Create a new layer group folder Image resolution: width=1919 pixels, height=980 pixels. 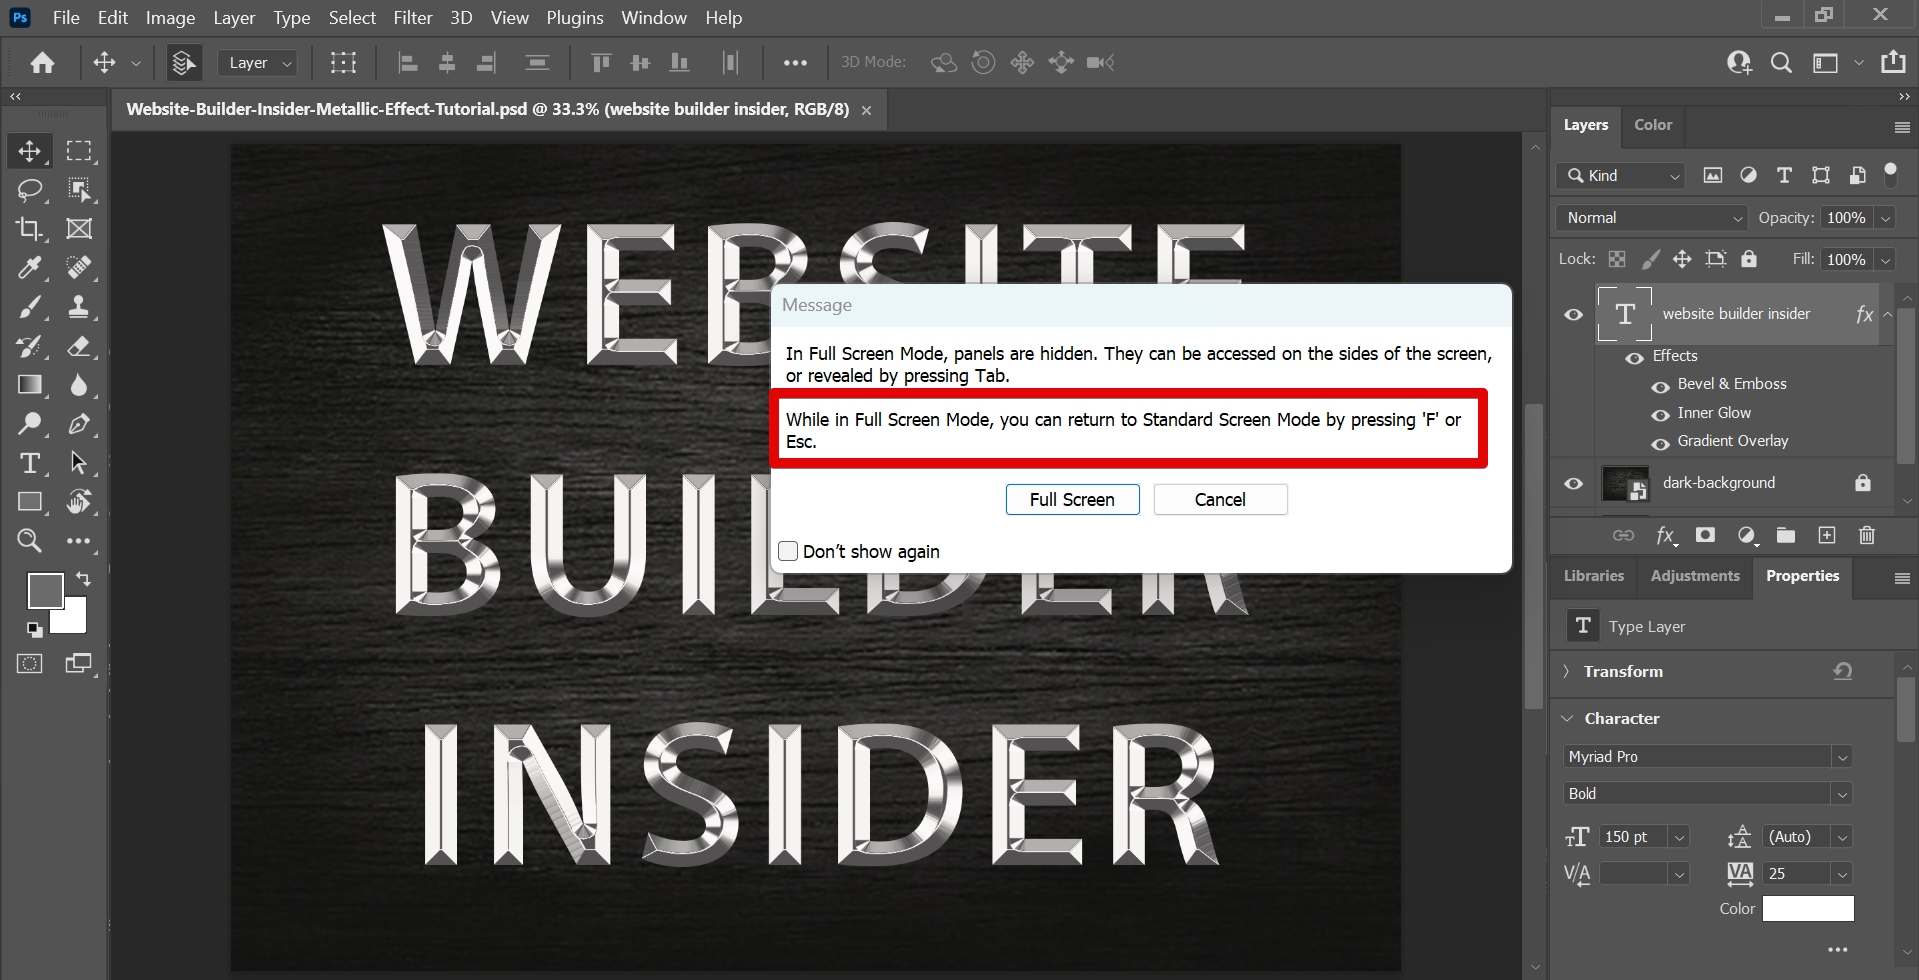point(1785,536)
